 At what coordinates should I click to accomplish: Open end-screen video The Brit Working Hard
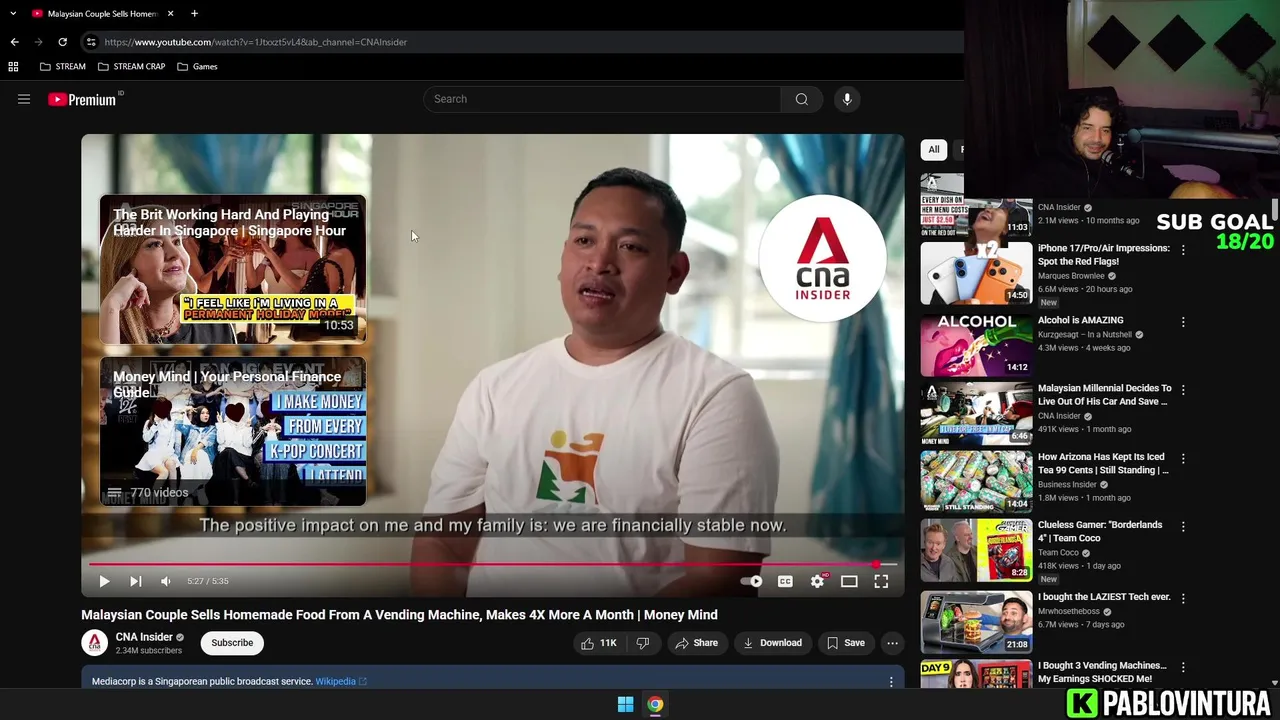point(233,270)
